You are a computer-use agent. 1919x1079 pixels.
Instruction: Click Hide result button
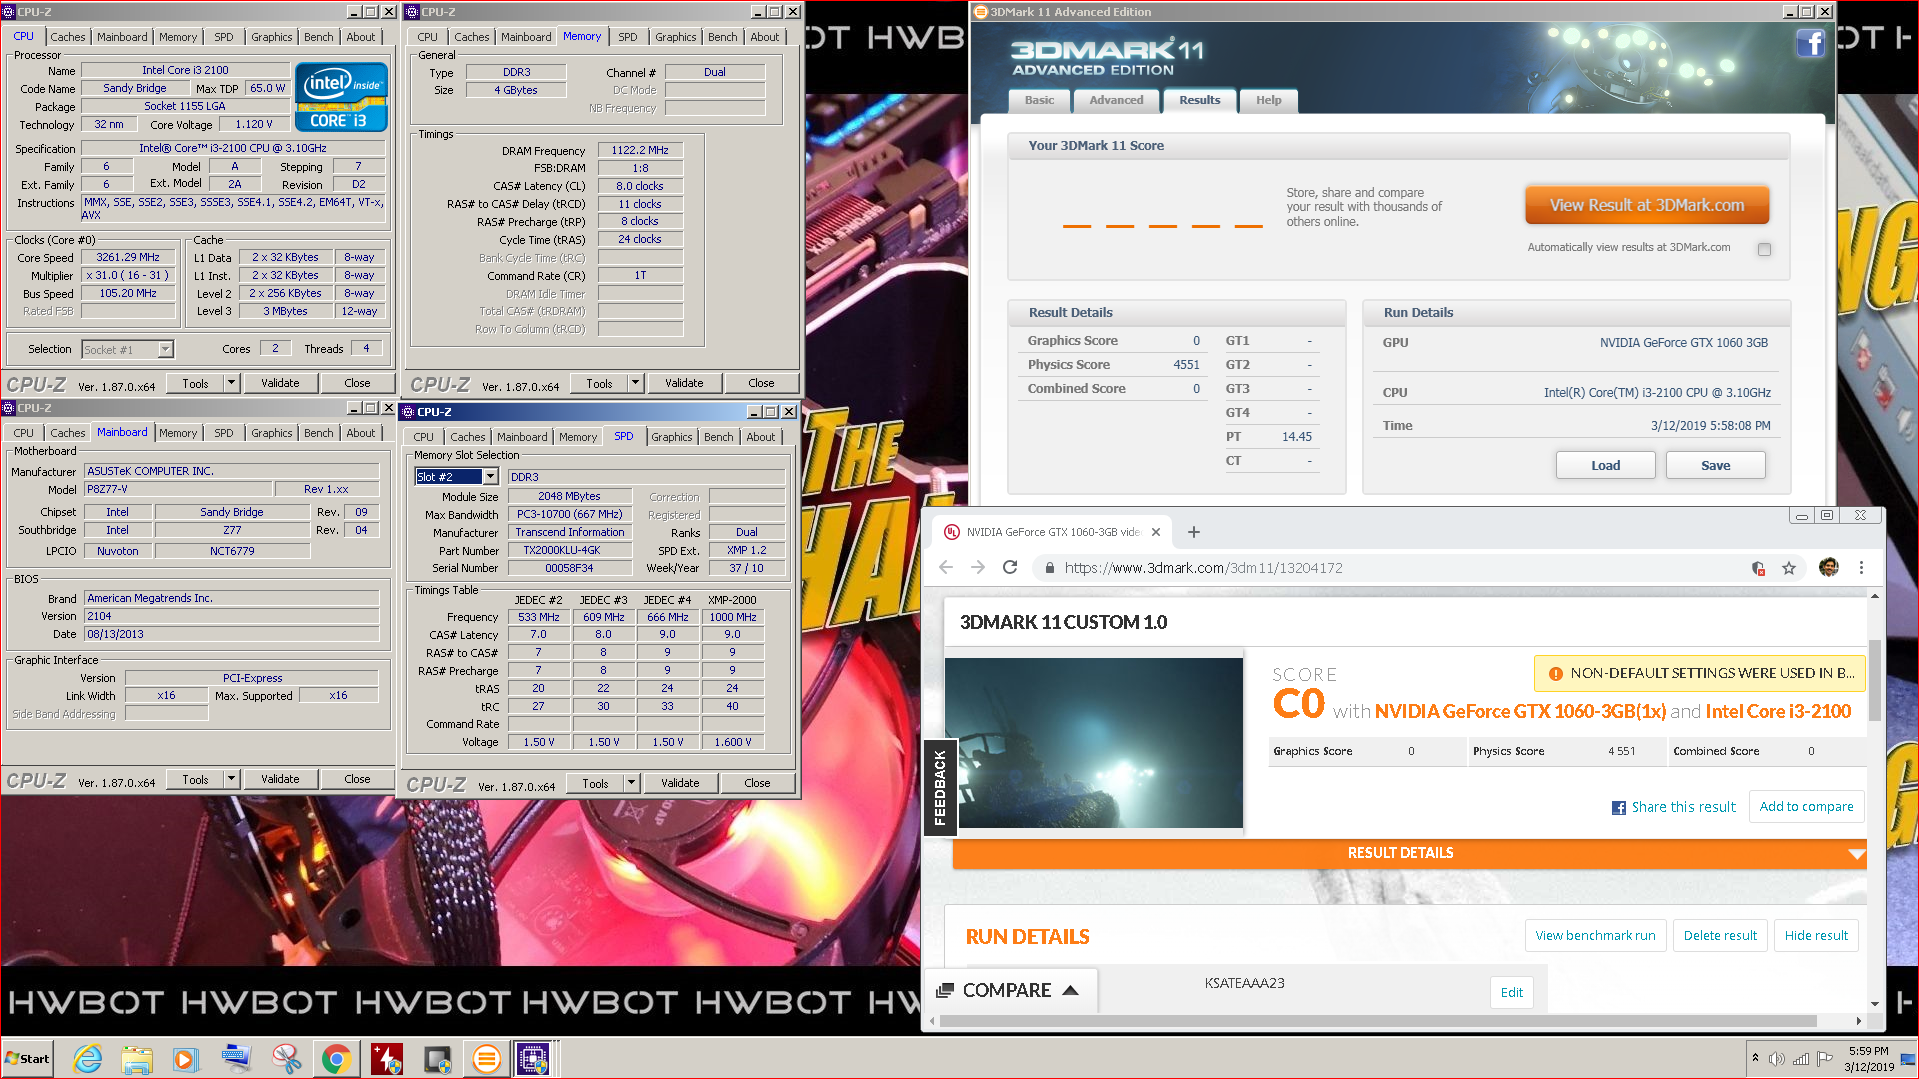(x=1816, y=935)
